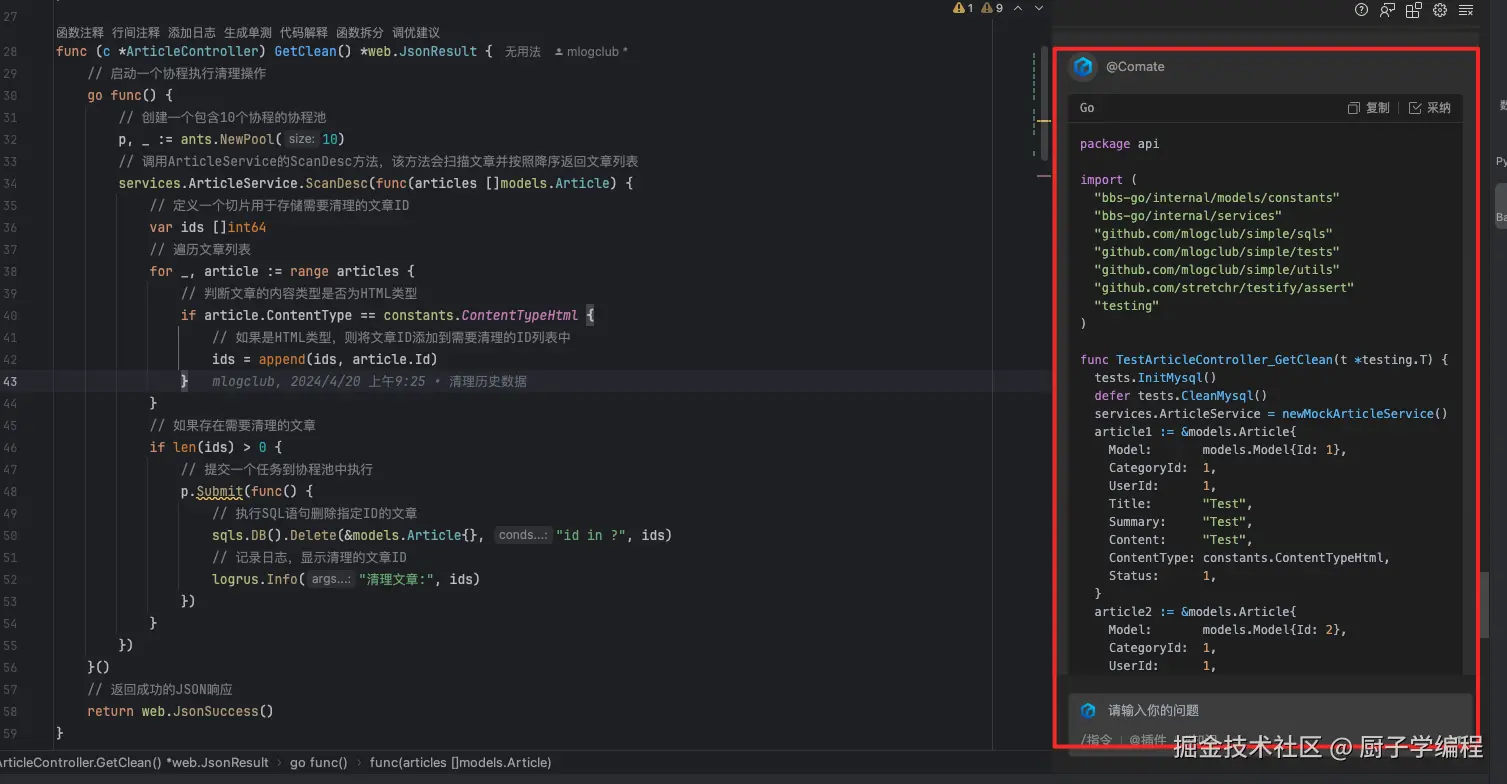Click the @插件 plugin shortcut
The image size is (1507, 784).
1148,740
